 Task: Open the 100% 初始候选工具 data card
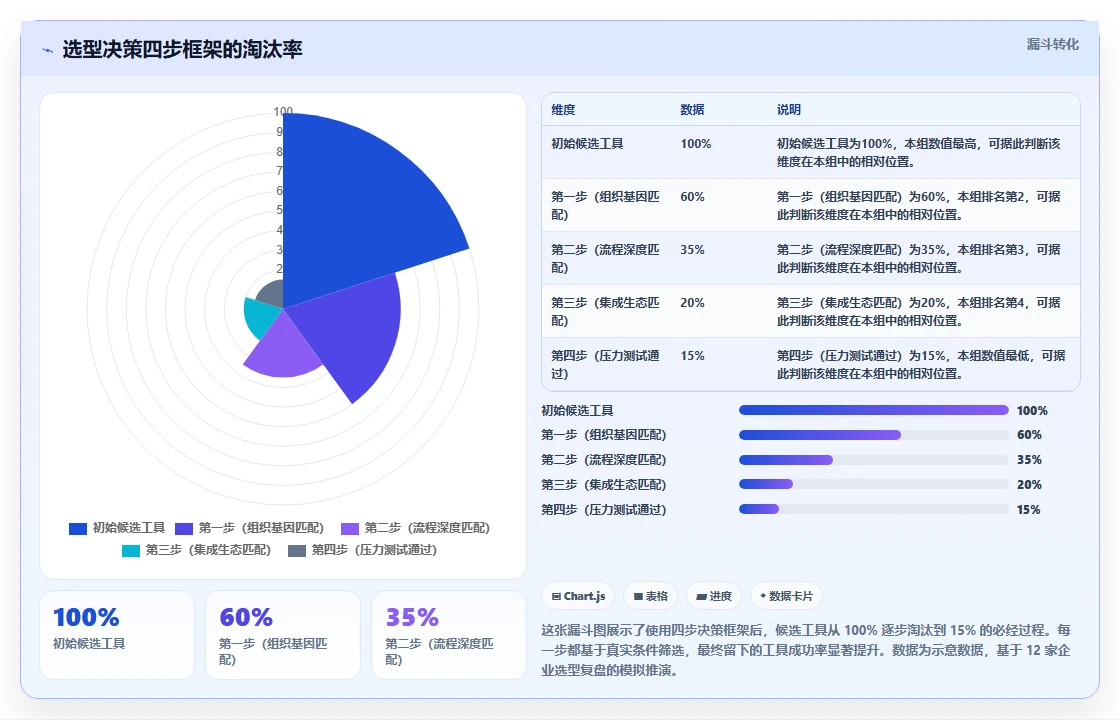[117, 635]
